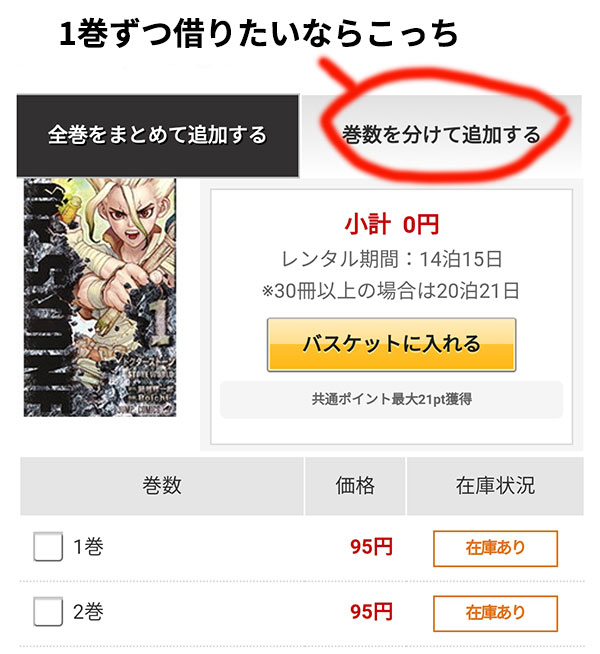
Task: Click the 在庫状況 column header
Action: click(495, 486)
